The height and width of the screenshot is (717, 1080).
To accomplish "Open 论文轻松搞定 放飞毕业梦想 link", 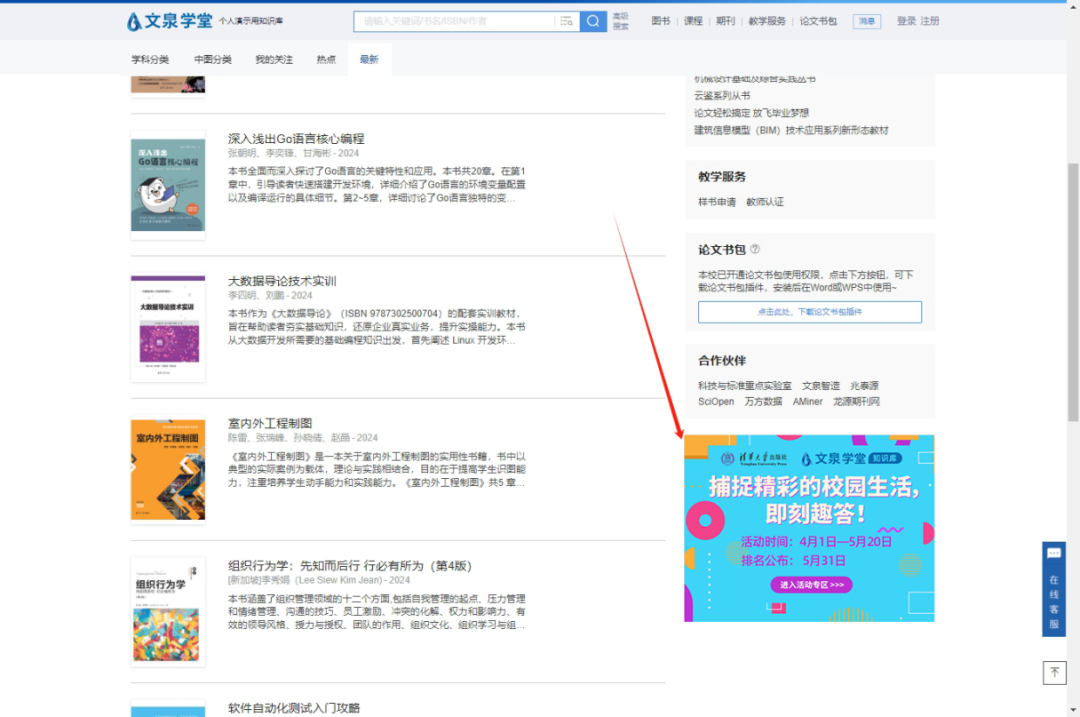I will coord(751,113).
